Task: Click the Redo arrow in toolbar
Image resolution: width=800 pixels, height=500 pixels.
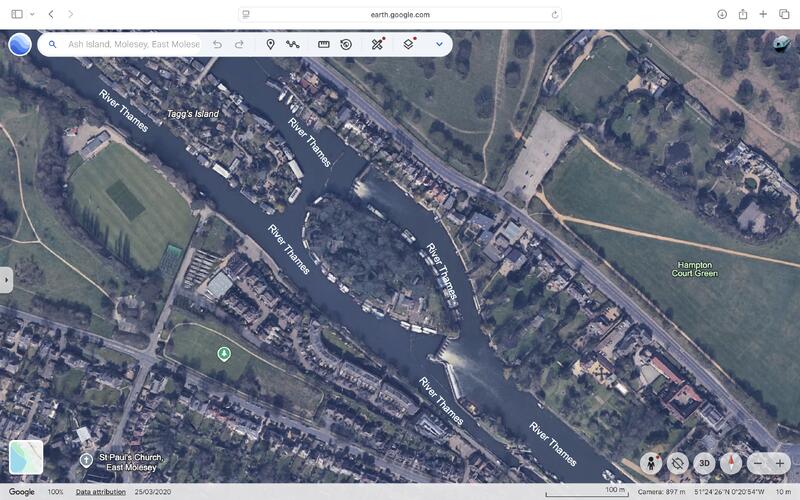Action: coord(239,44)
